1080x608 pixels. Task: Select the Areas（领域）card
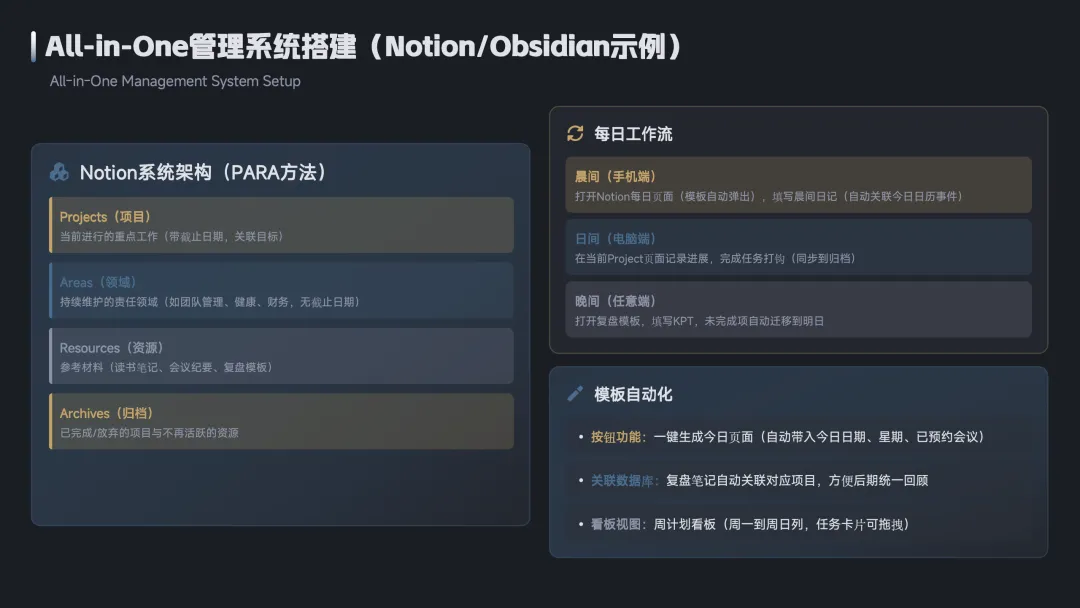point(281,291)
